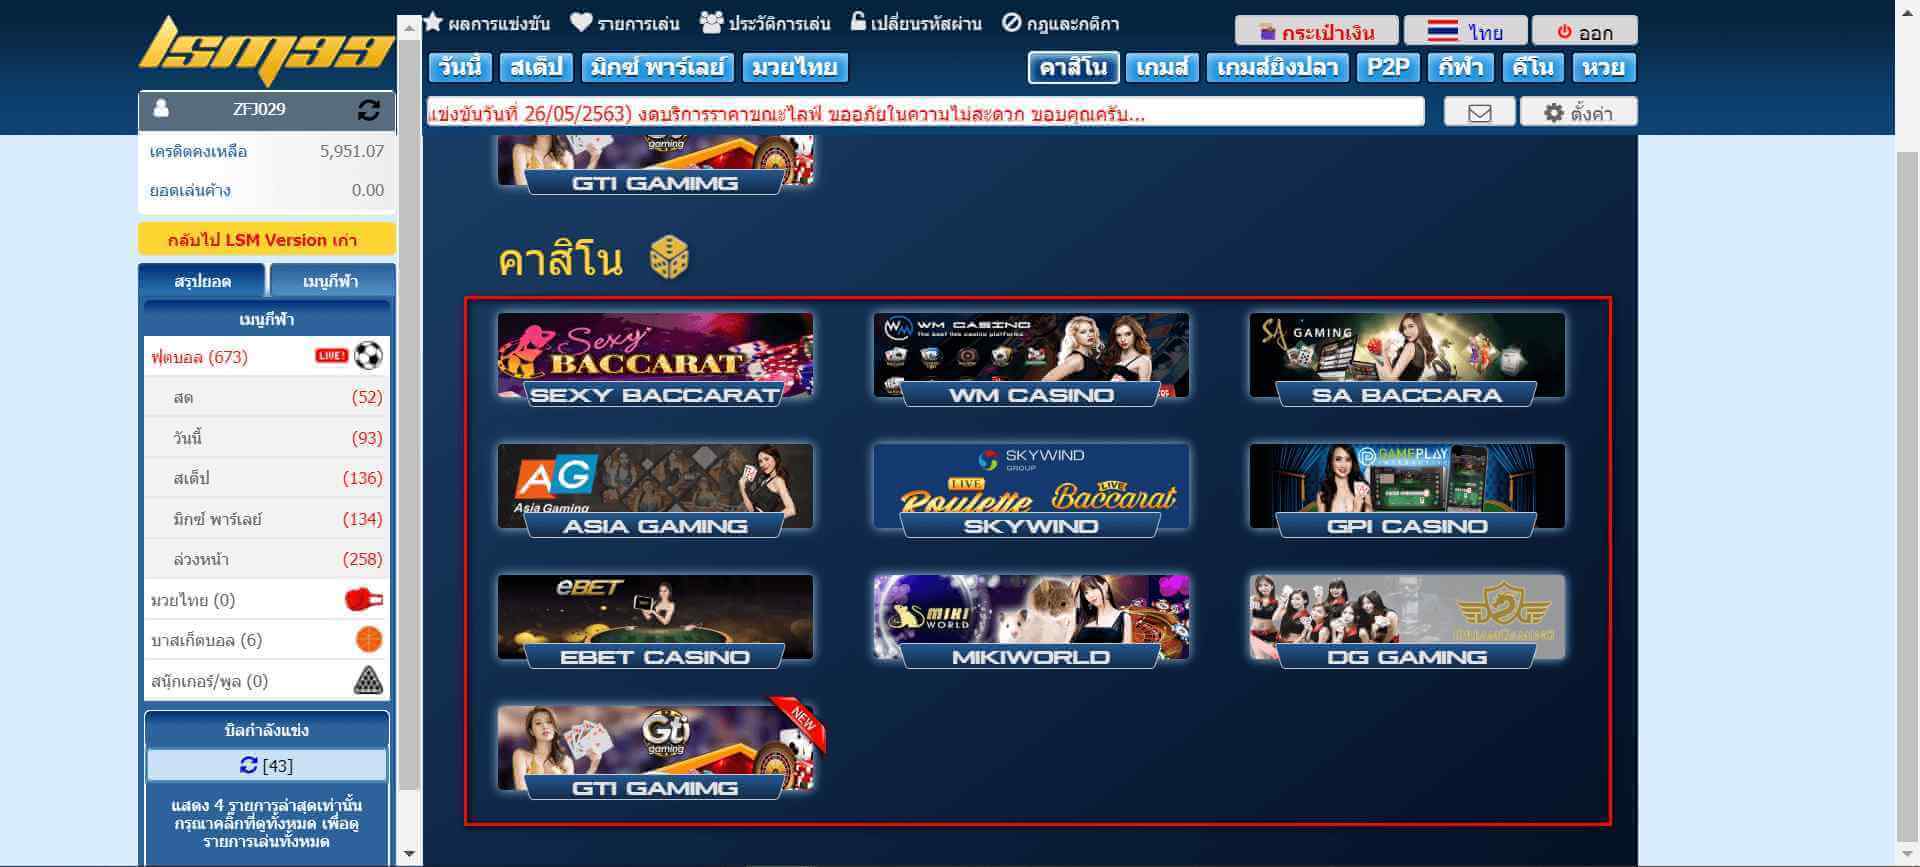This screenshot has width=1920, height=867.
Task: Open the ตั้งค่า settings menu
Action: (x=1578, y=113)
